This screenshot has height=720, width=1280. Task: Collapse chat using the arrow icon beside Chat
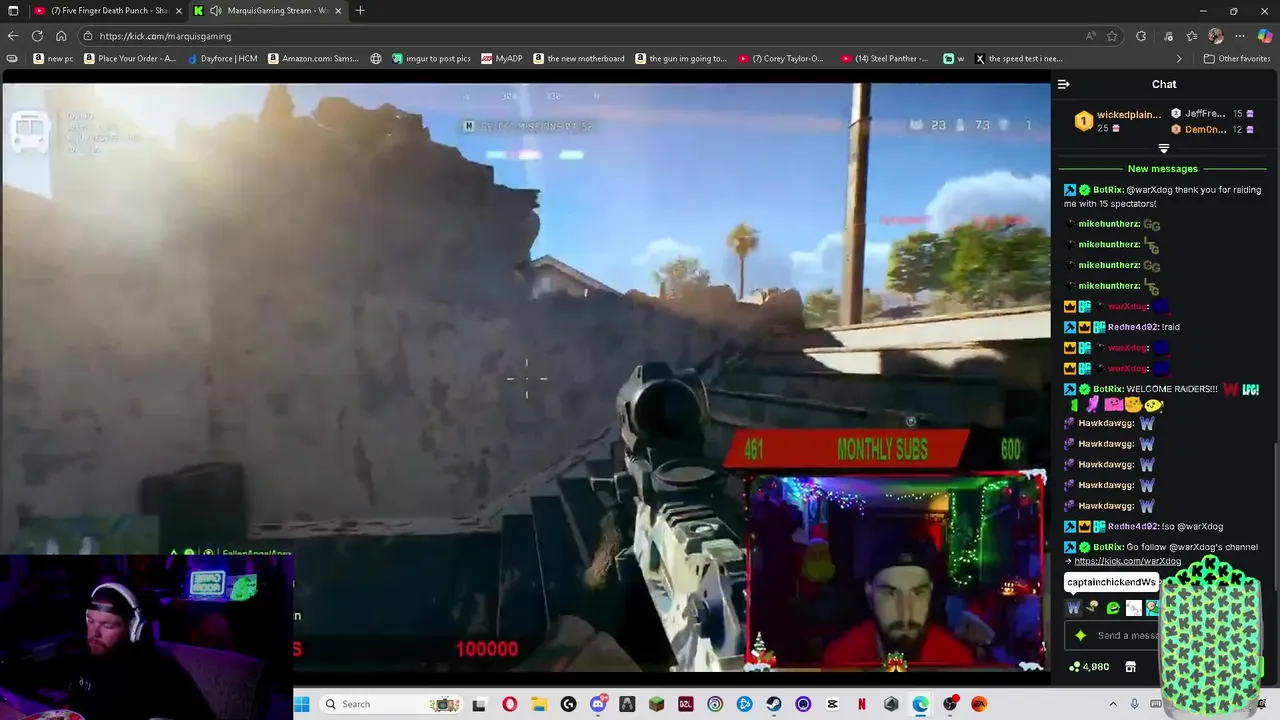[1064, 84]
